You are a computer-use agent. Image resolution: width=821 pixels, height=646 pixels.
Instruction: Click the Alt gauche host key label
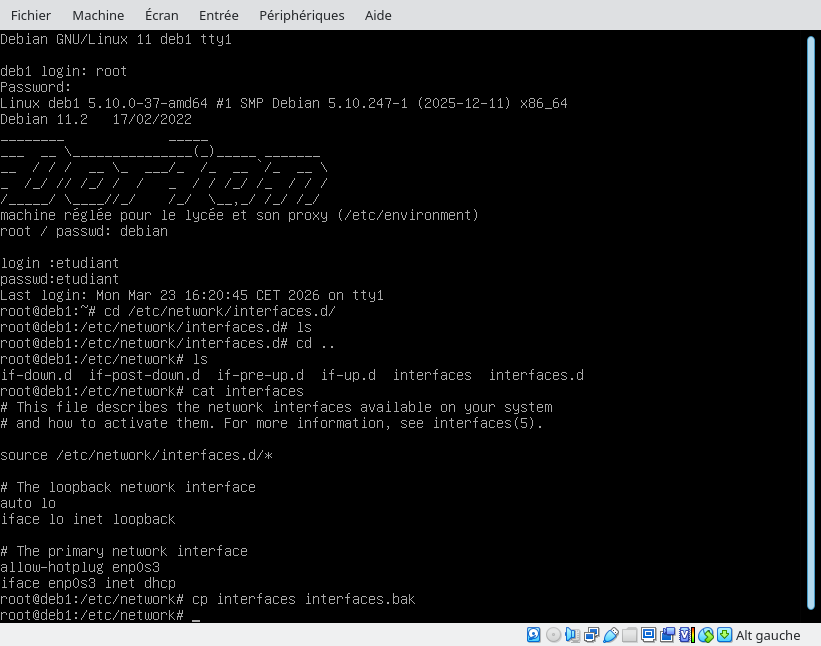pyautogui.click(x=768, y=635)
